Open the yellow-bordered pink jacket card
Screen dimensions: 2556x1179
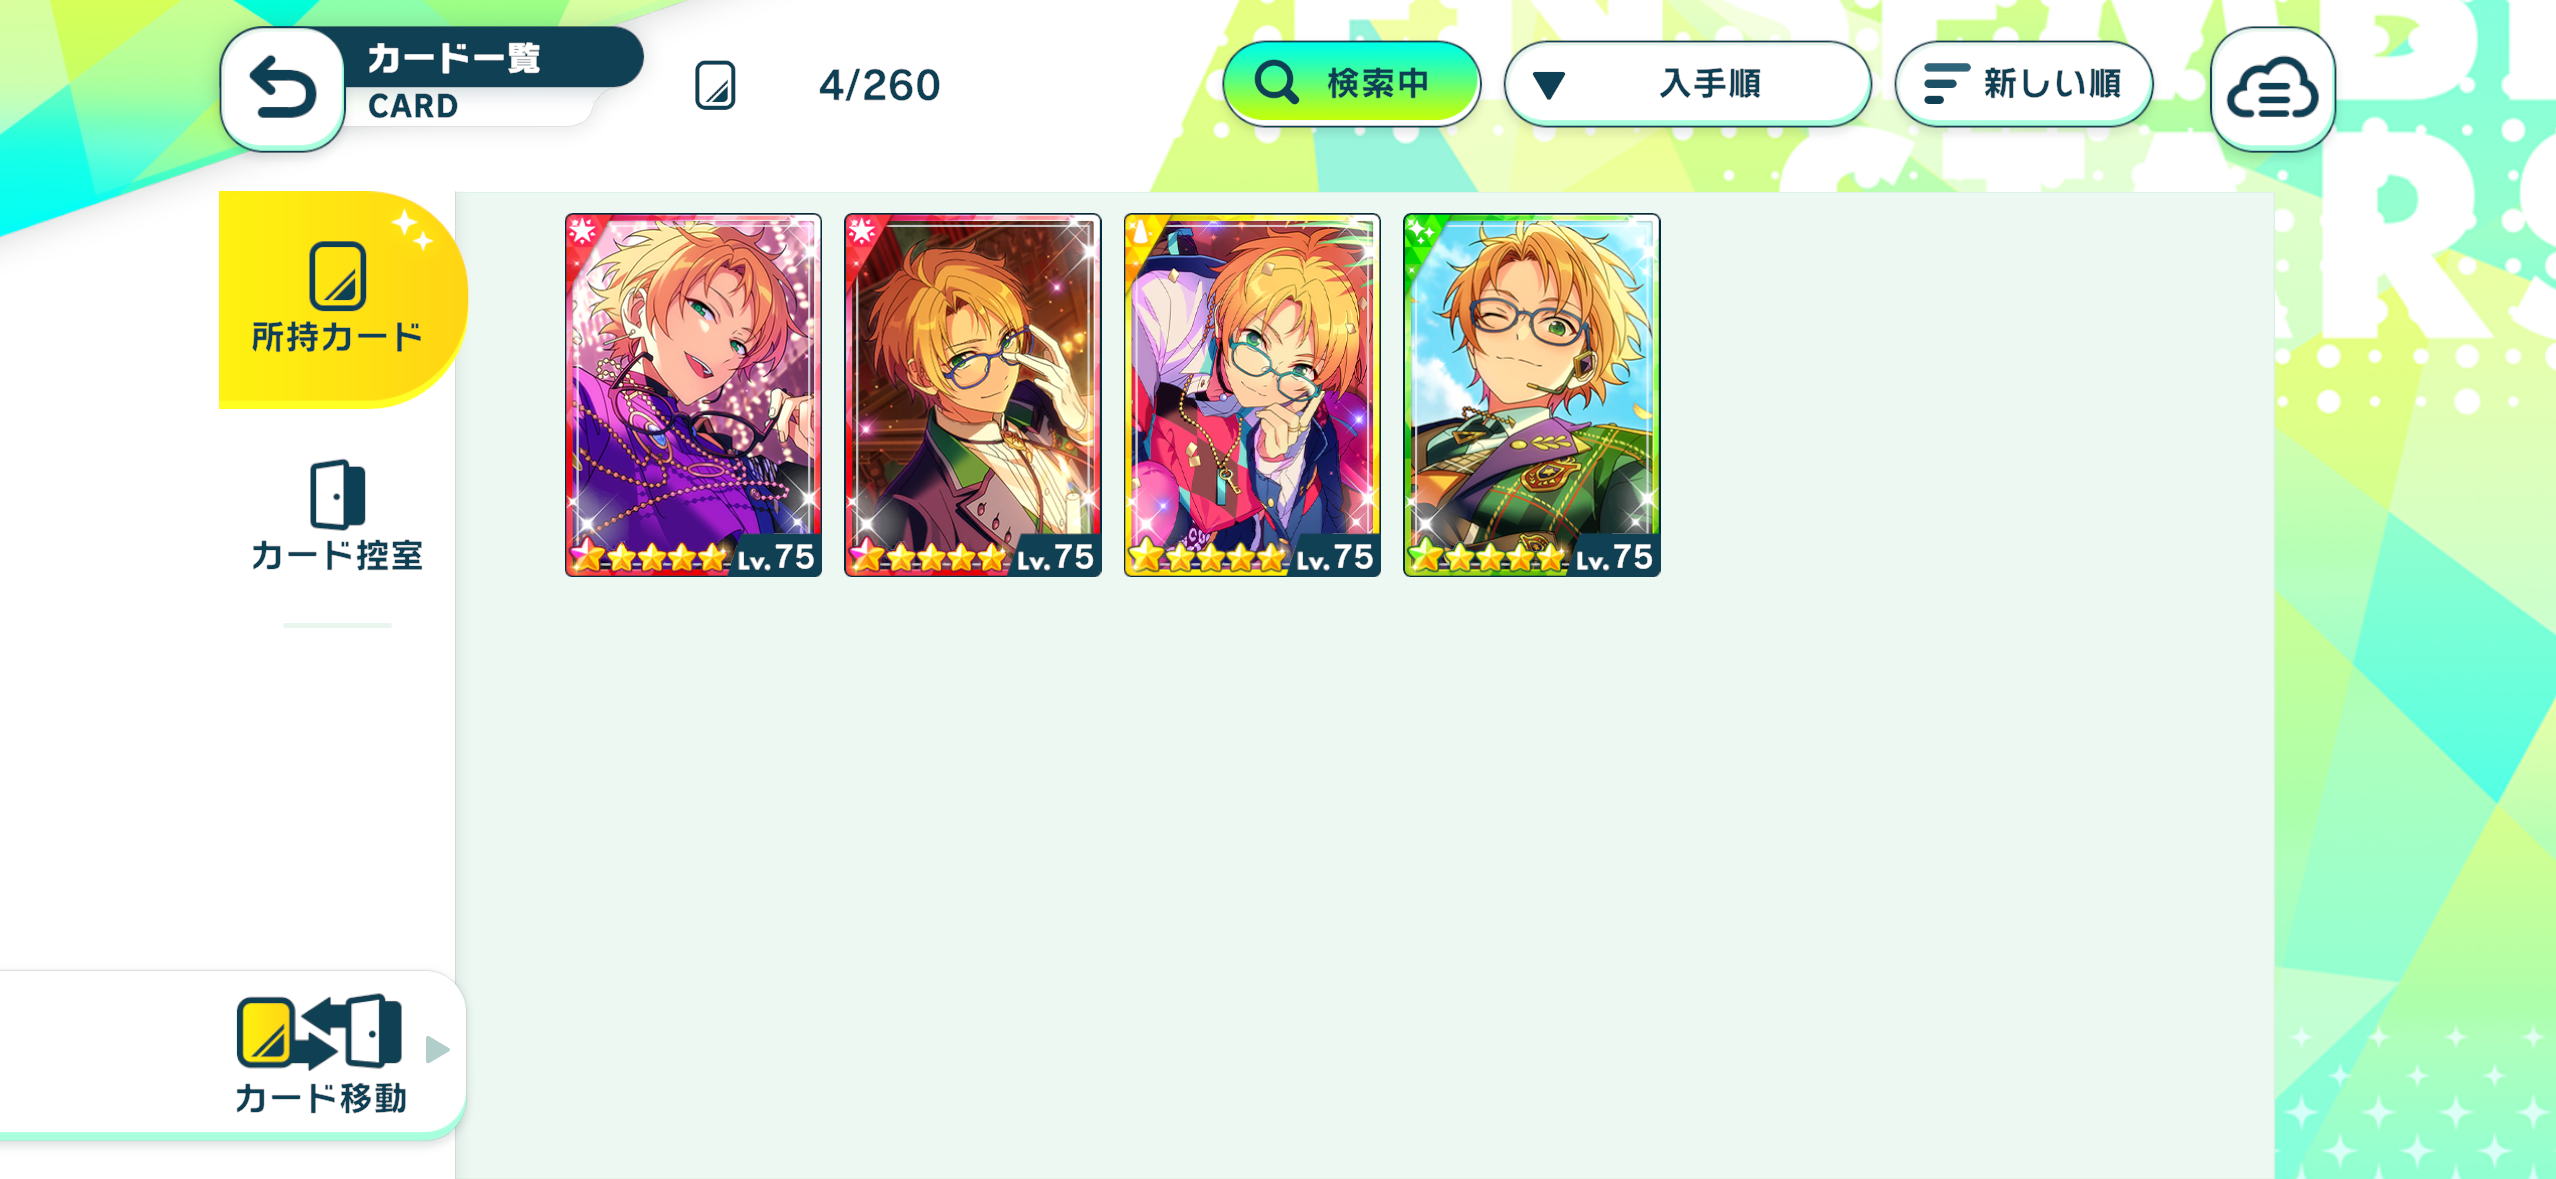point(1252,395)
